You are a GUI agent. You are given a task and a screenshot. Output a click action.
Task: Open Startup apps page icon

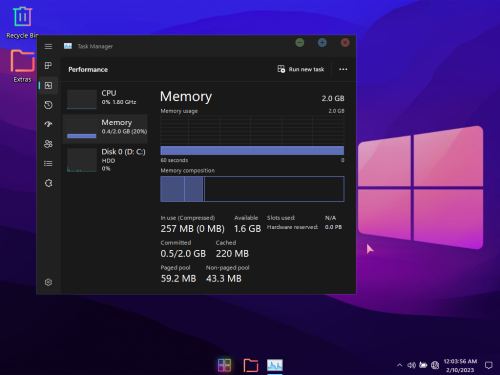tap(48, 124)
